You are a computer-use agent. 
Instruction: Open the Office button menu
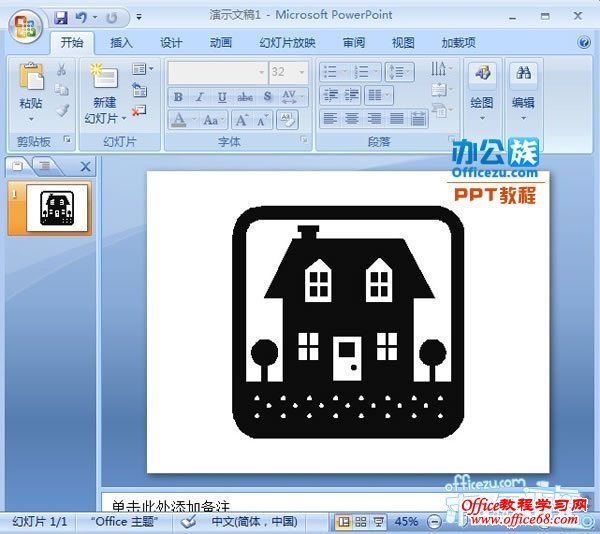[26, 26]
